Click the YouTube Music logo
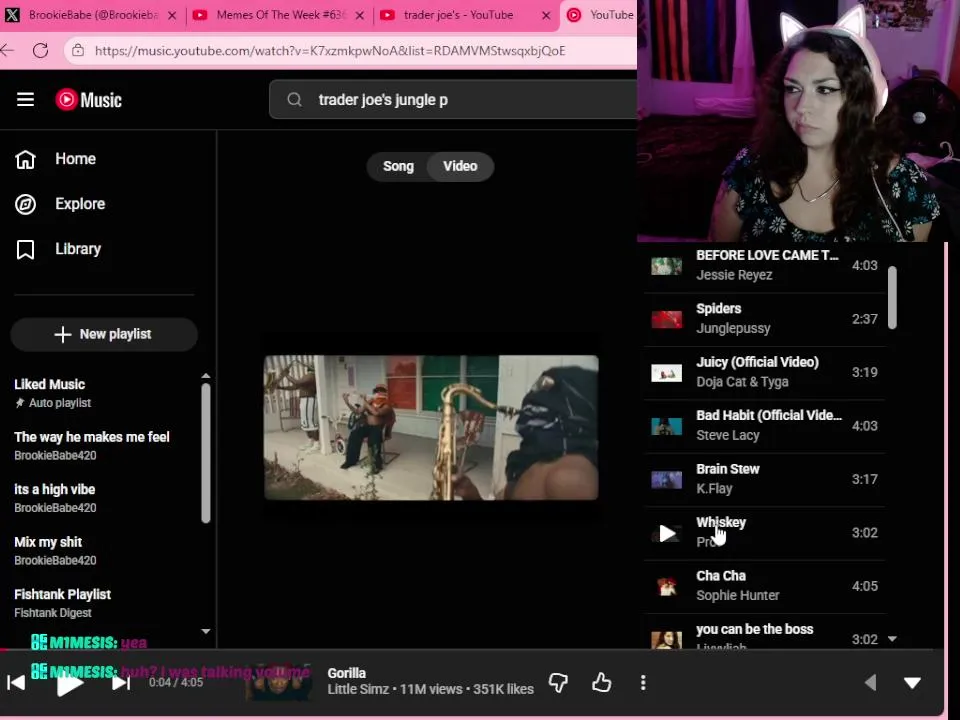This screenshot has width=960, height=720. 89,99
